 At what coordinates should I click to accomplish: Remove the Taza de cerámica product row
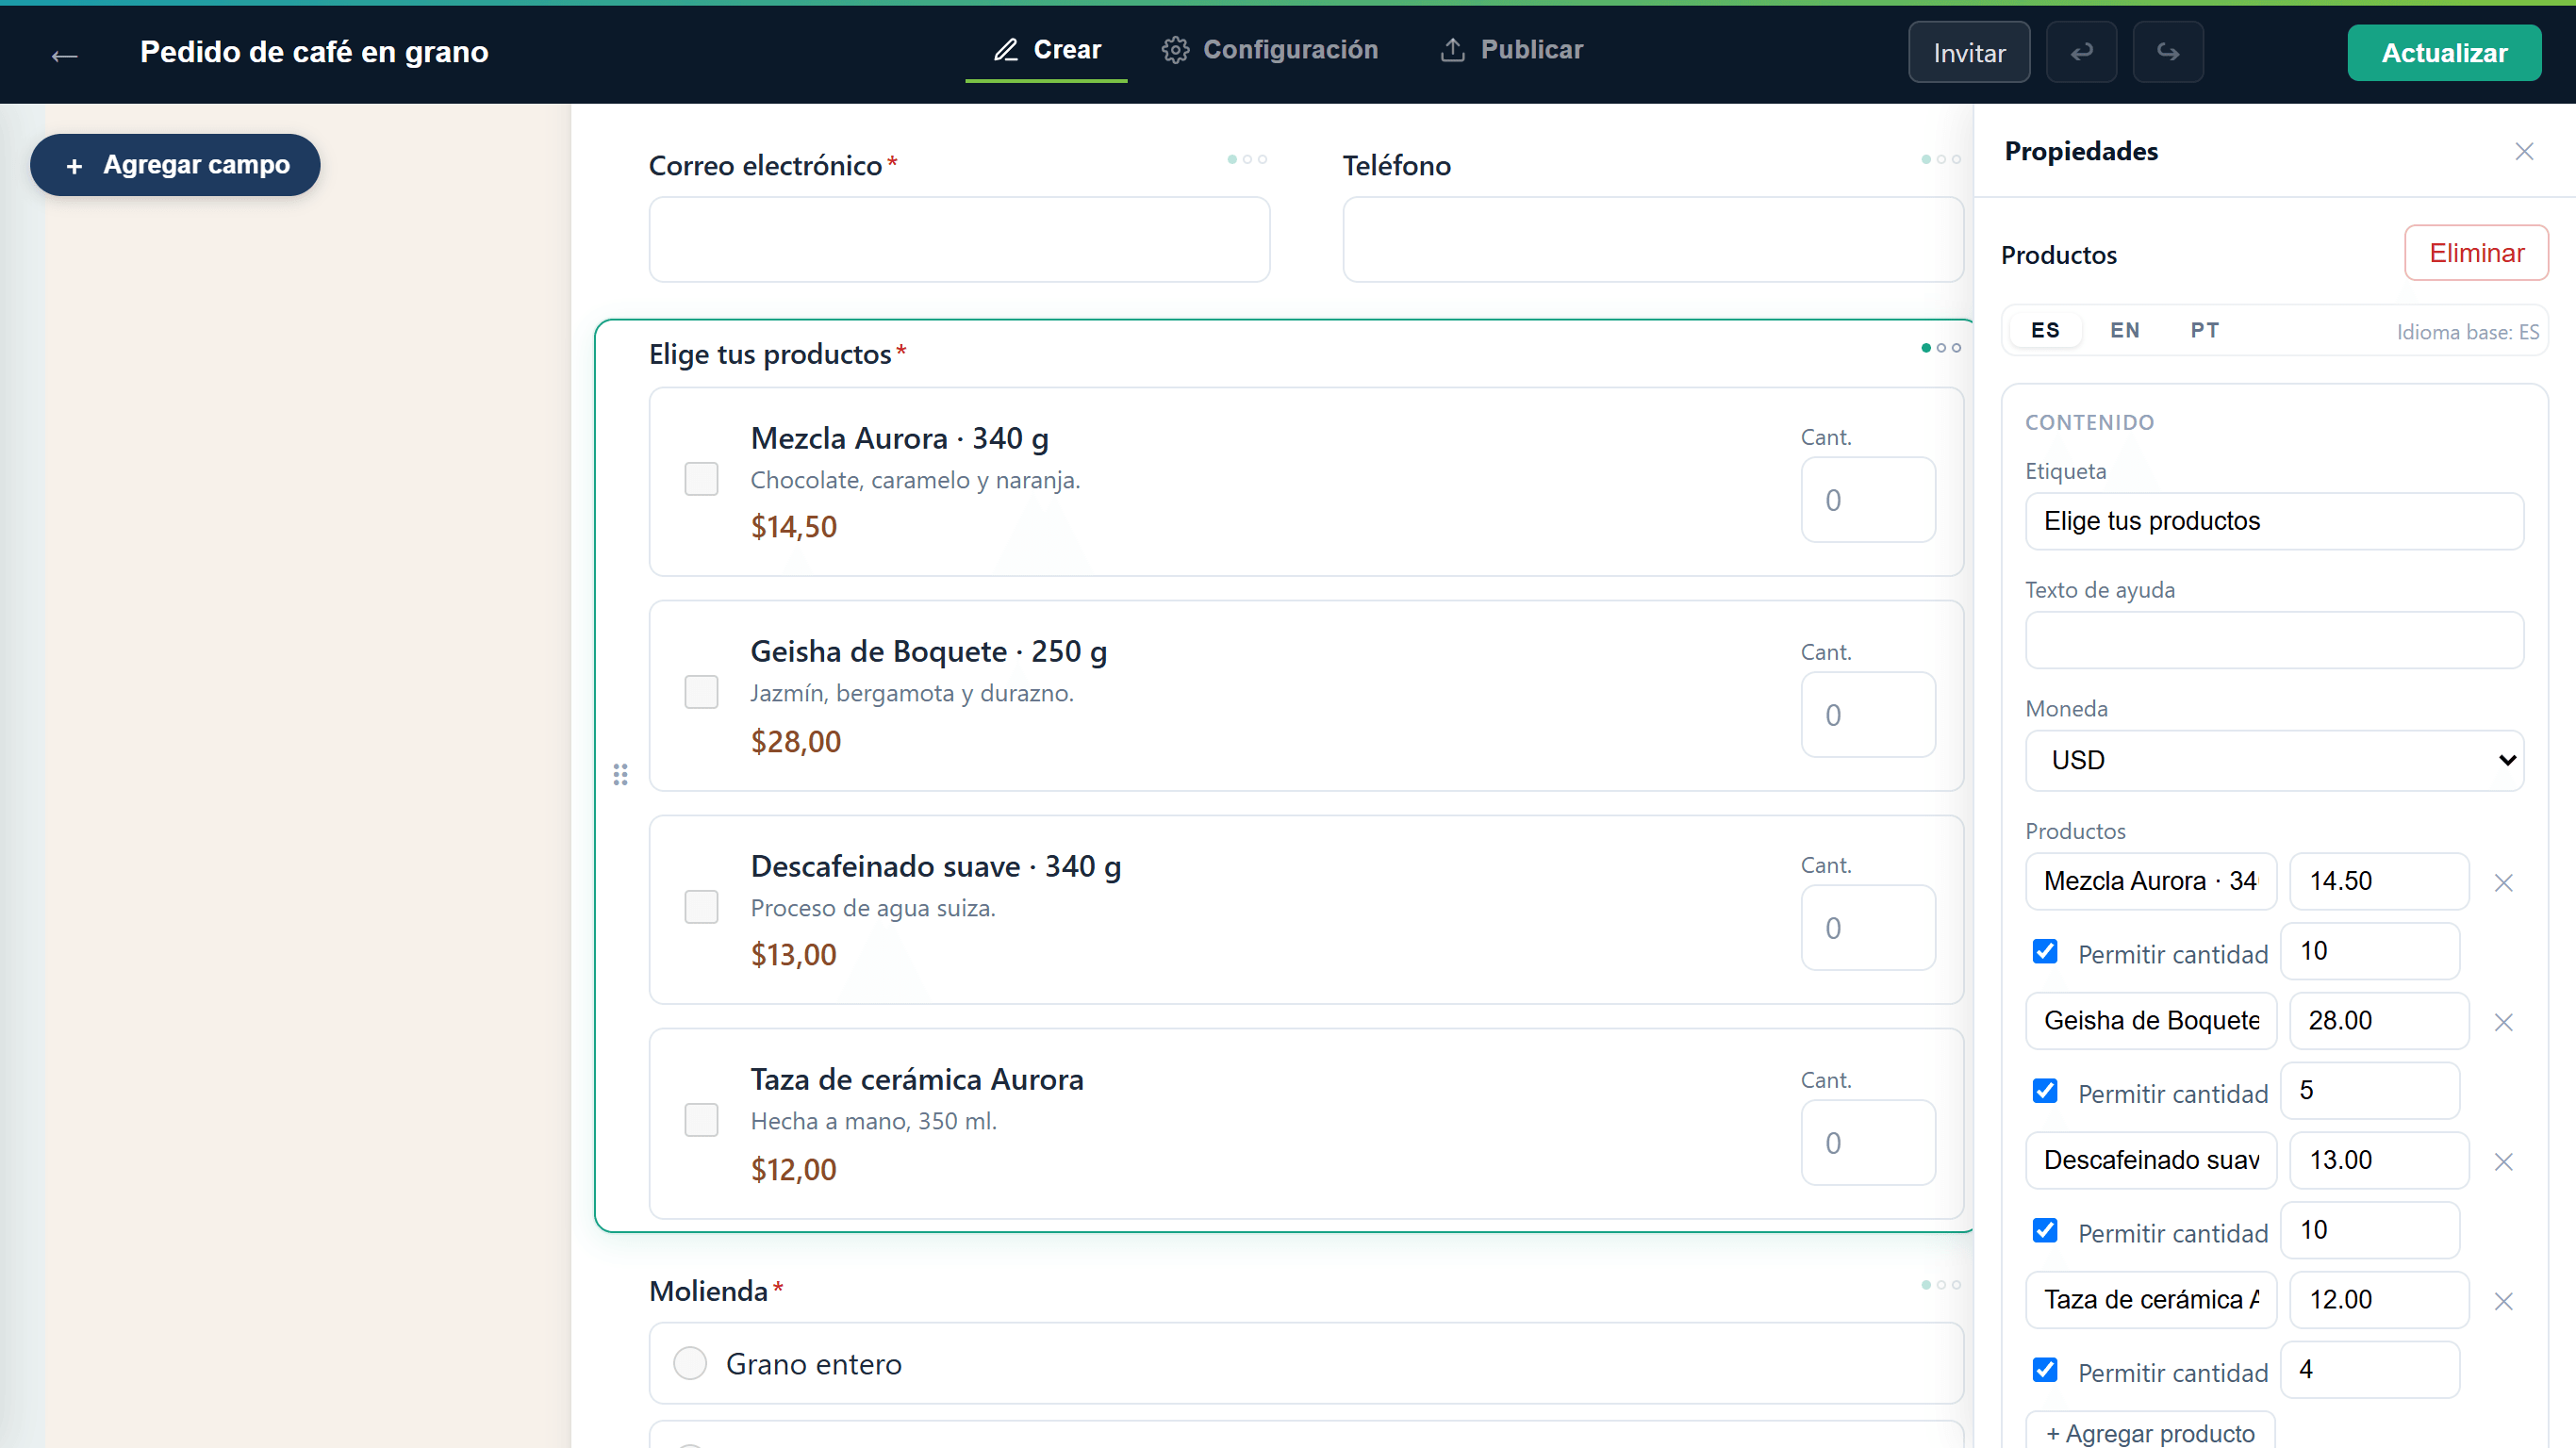tap(2503, 1300)
